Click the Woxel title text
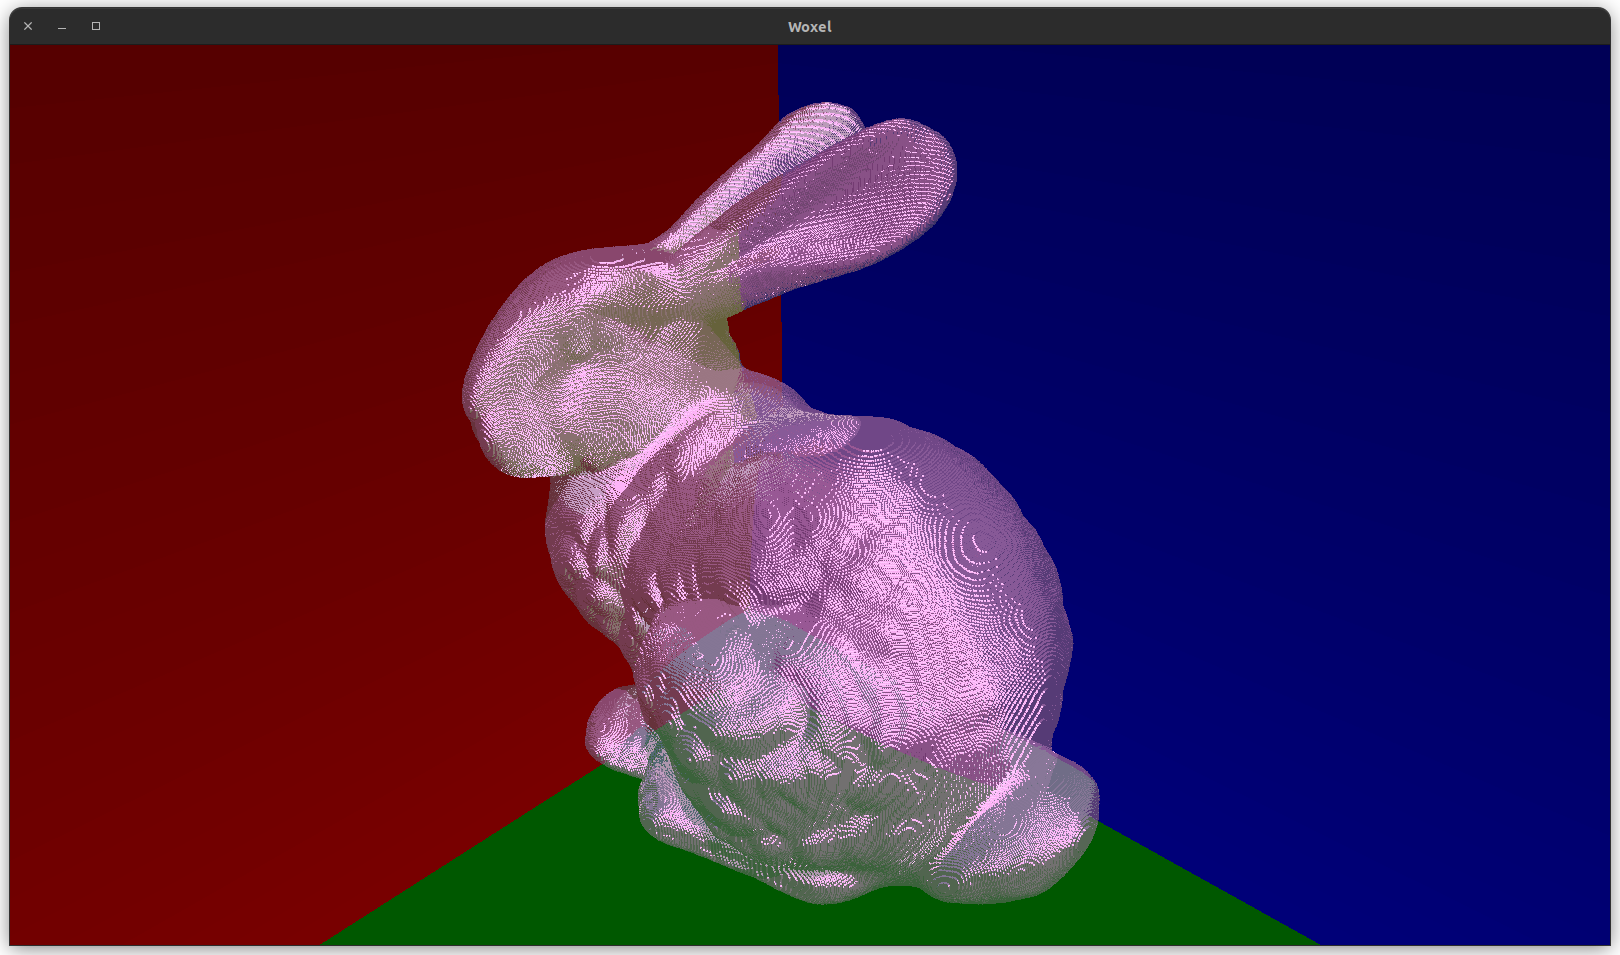 pyautogui.click(x=809, y=27)
